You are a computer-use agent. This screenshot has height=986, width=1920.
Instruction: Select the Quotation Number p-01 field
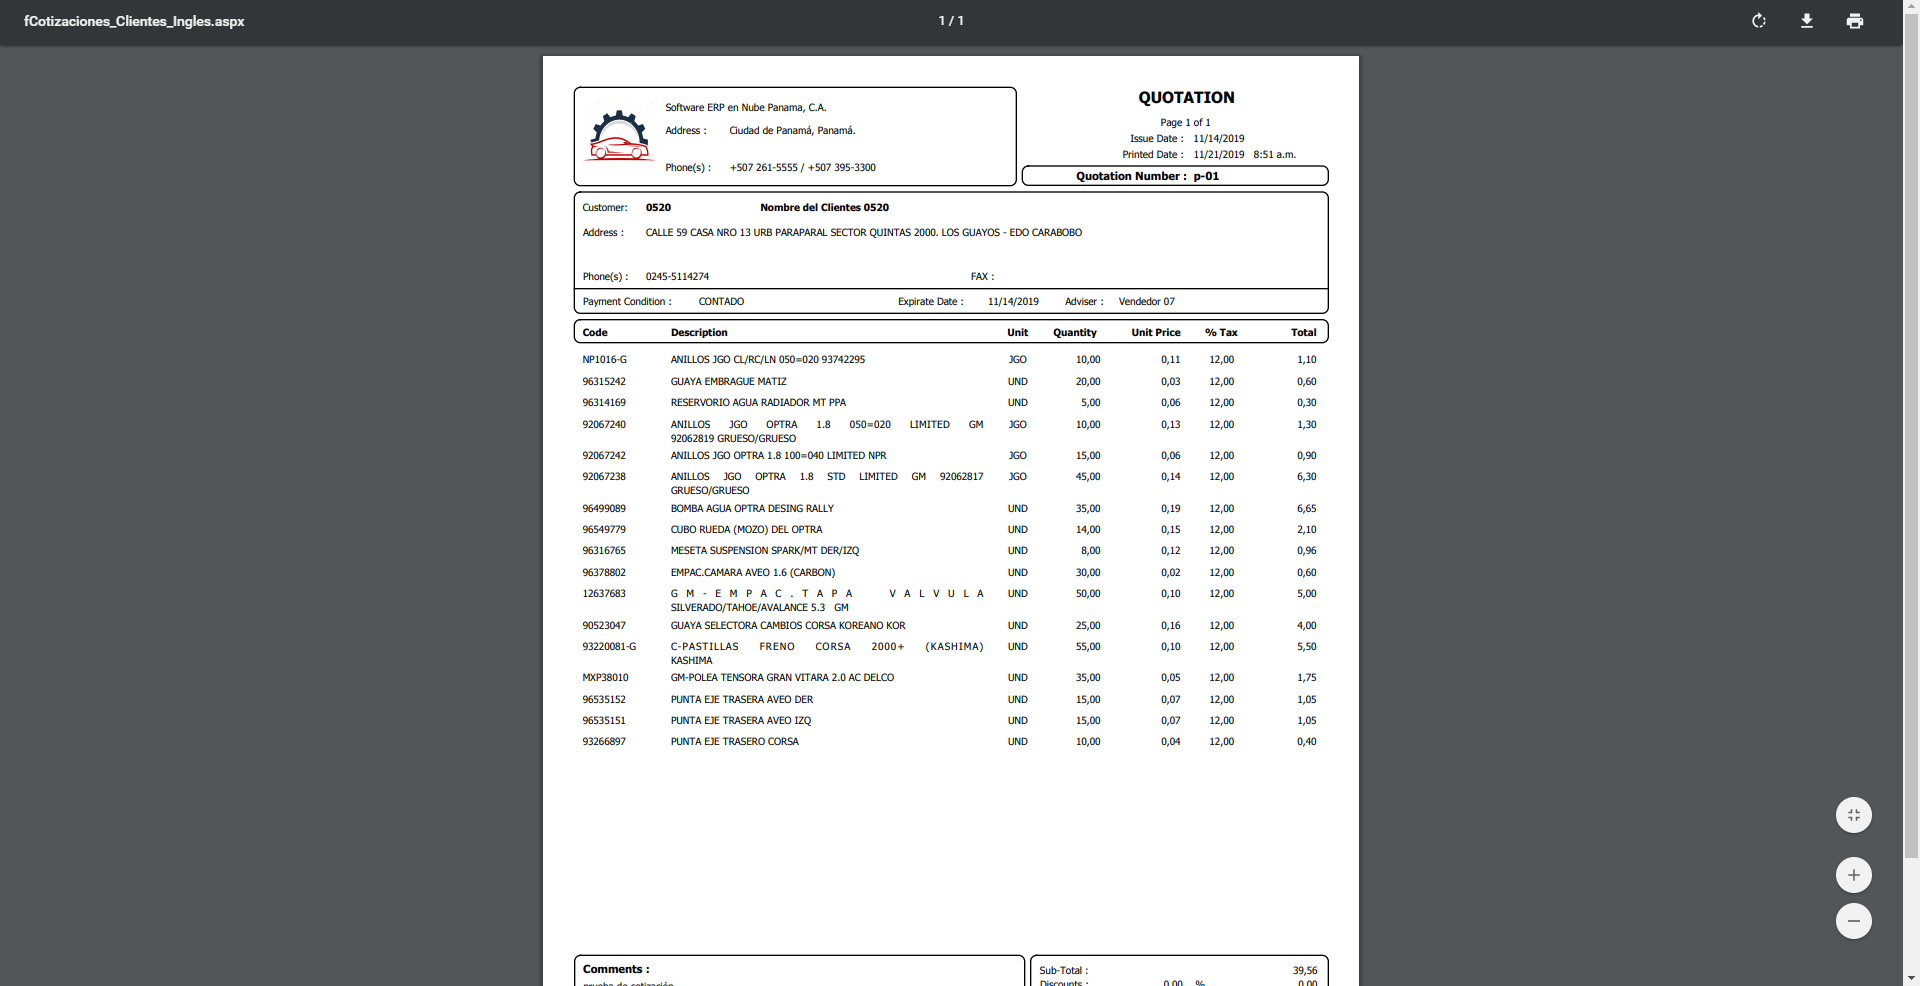coord(1175,176)
